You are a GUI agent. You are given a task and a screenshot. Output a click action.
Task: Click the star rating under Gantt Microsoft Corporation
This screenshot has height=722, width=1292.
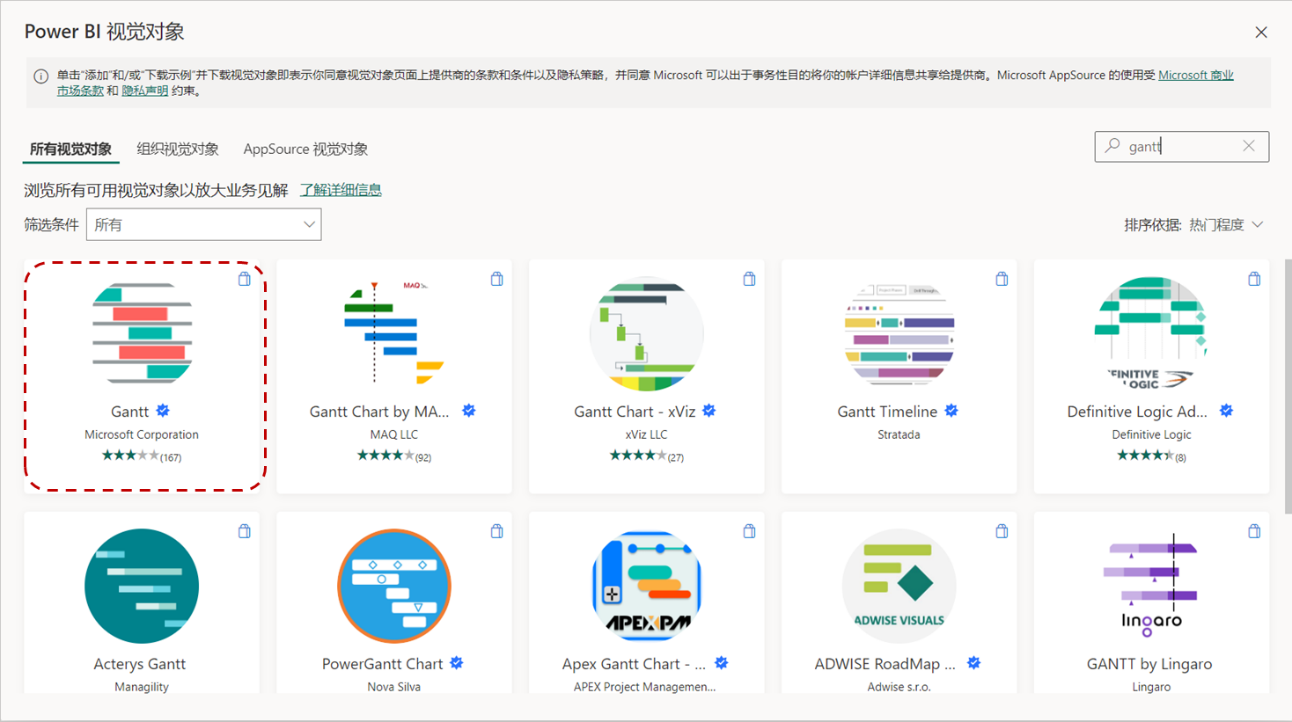(130, 456)
